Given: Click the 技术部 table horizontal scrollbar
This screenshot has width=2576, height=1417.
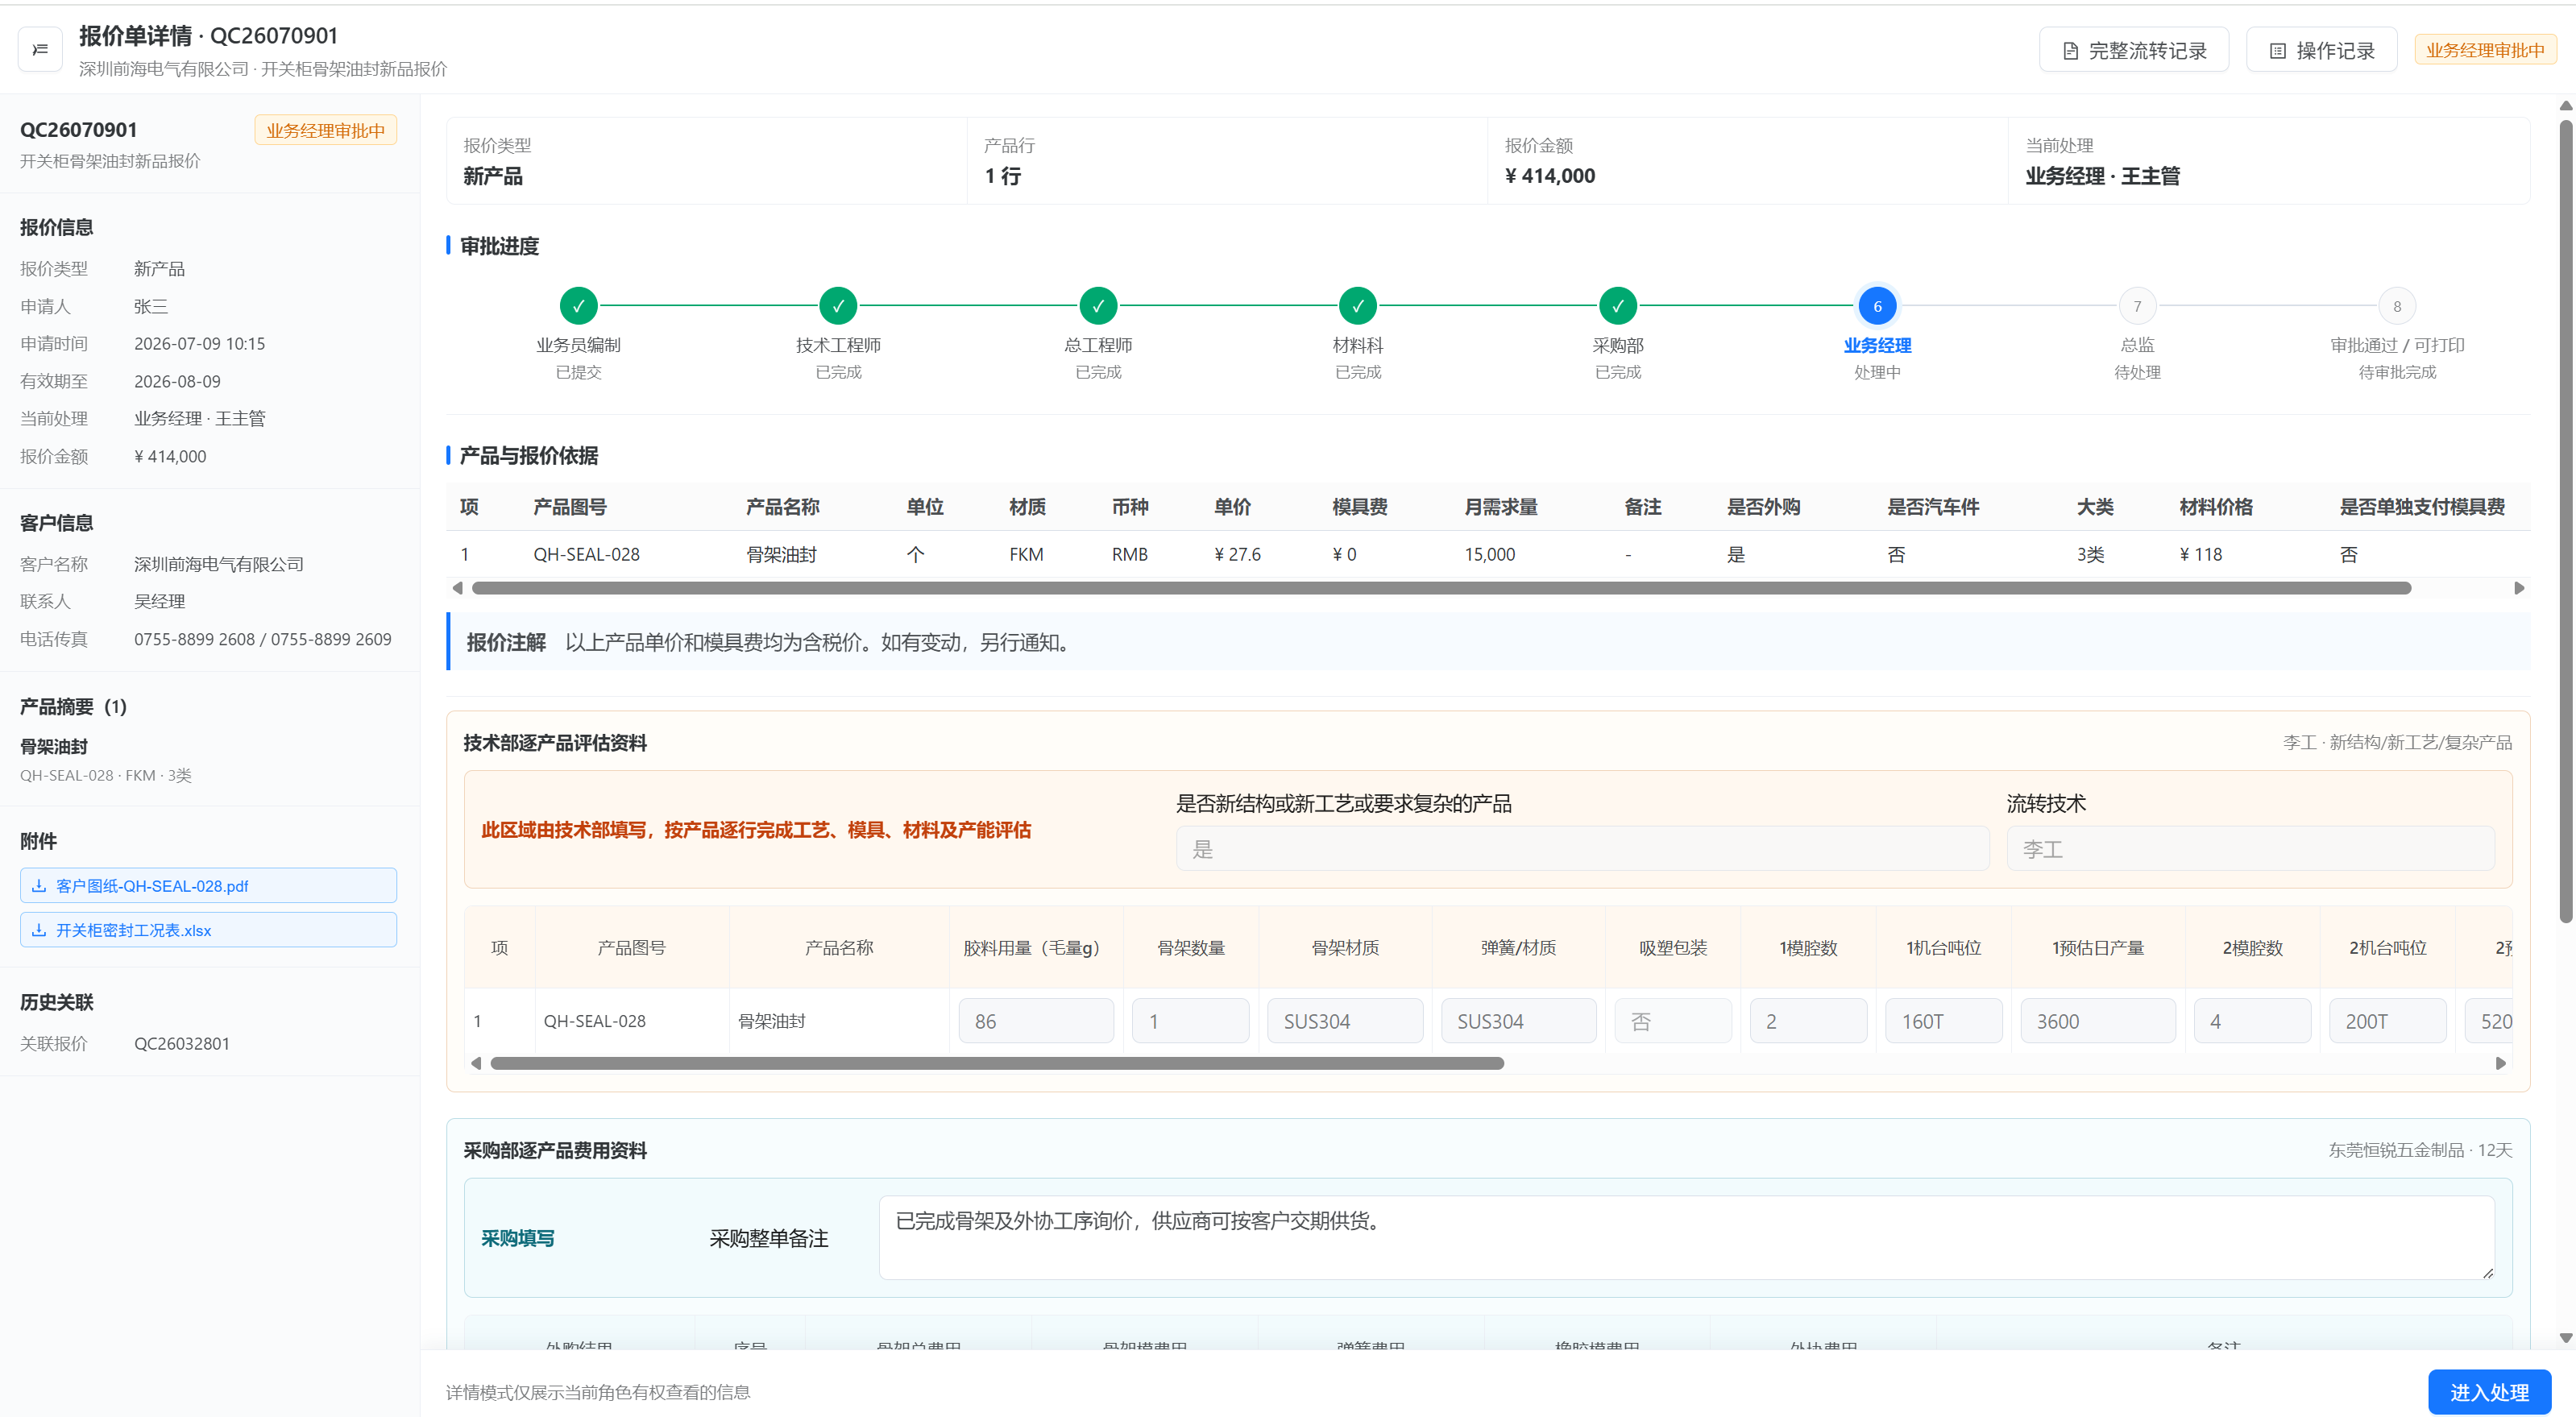Looking at the screenshot, I should (x=997, y=1063).
